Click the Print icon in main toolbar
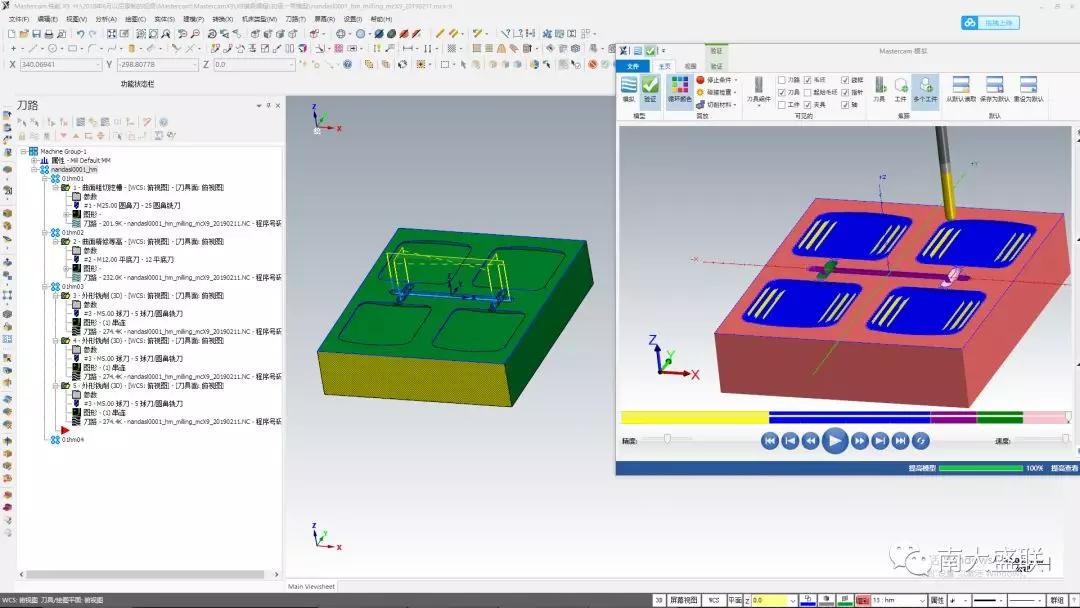 49,34
